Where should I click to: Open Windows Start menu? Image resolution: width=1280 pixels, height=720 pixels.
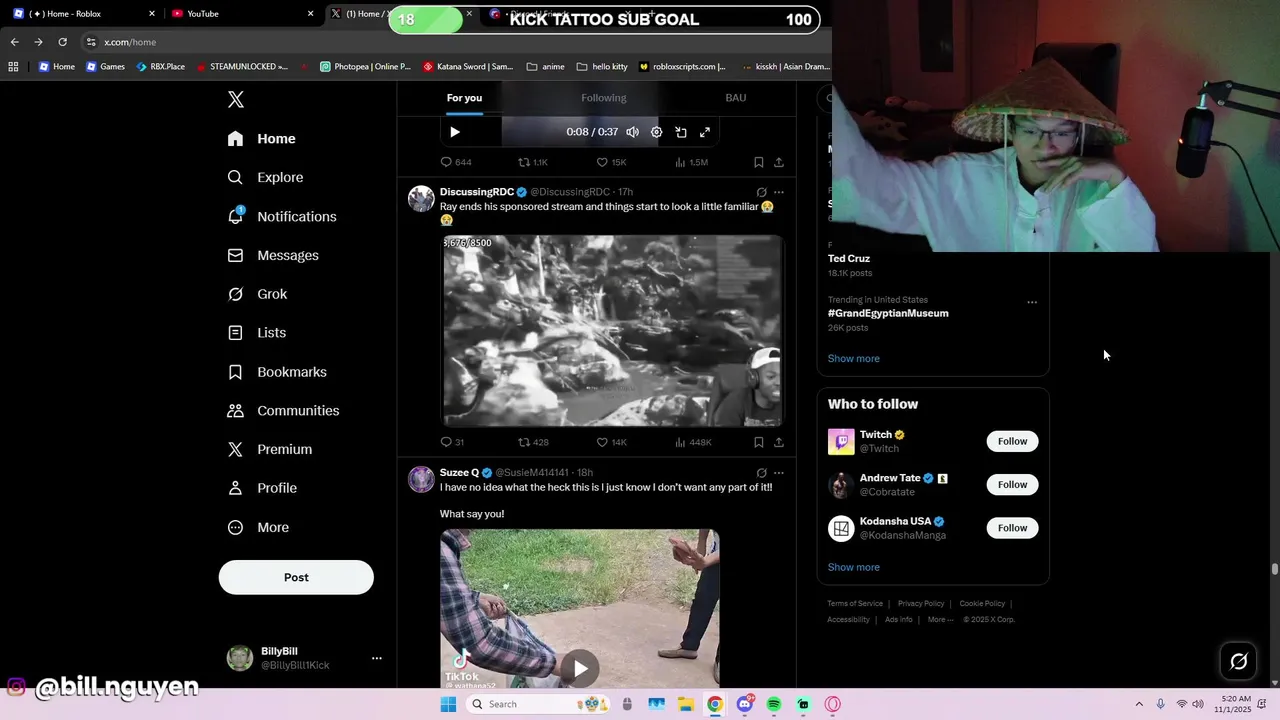[x=448, y=704]
